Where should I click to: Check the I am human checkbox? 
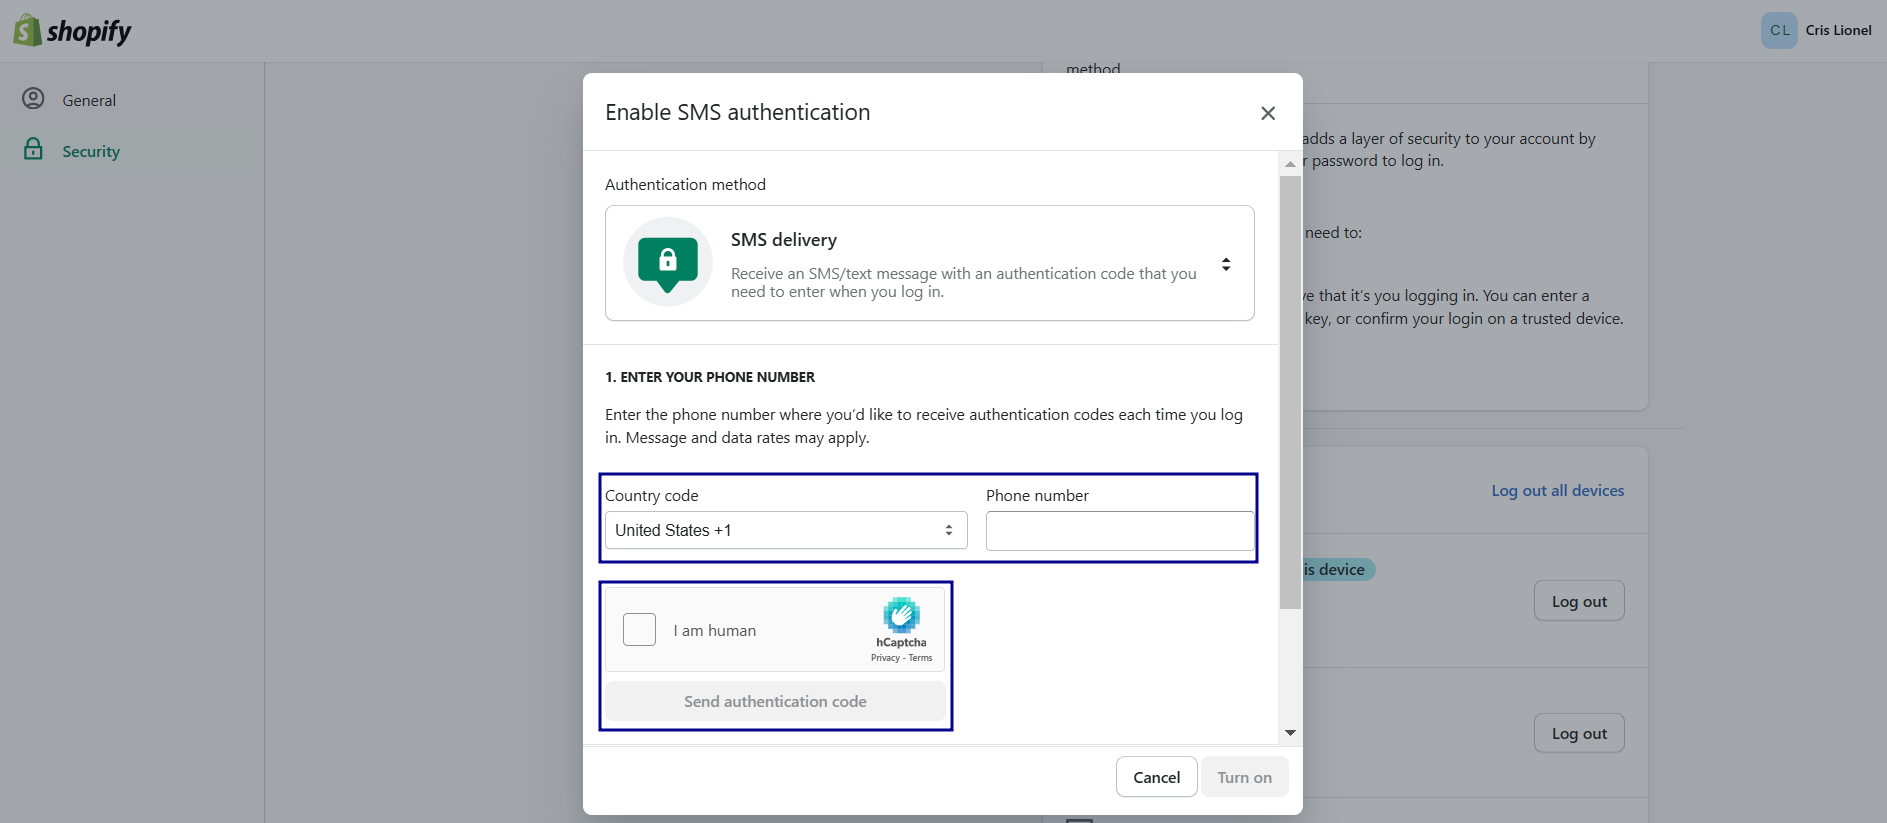(x=639, y=629)
